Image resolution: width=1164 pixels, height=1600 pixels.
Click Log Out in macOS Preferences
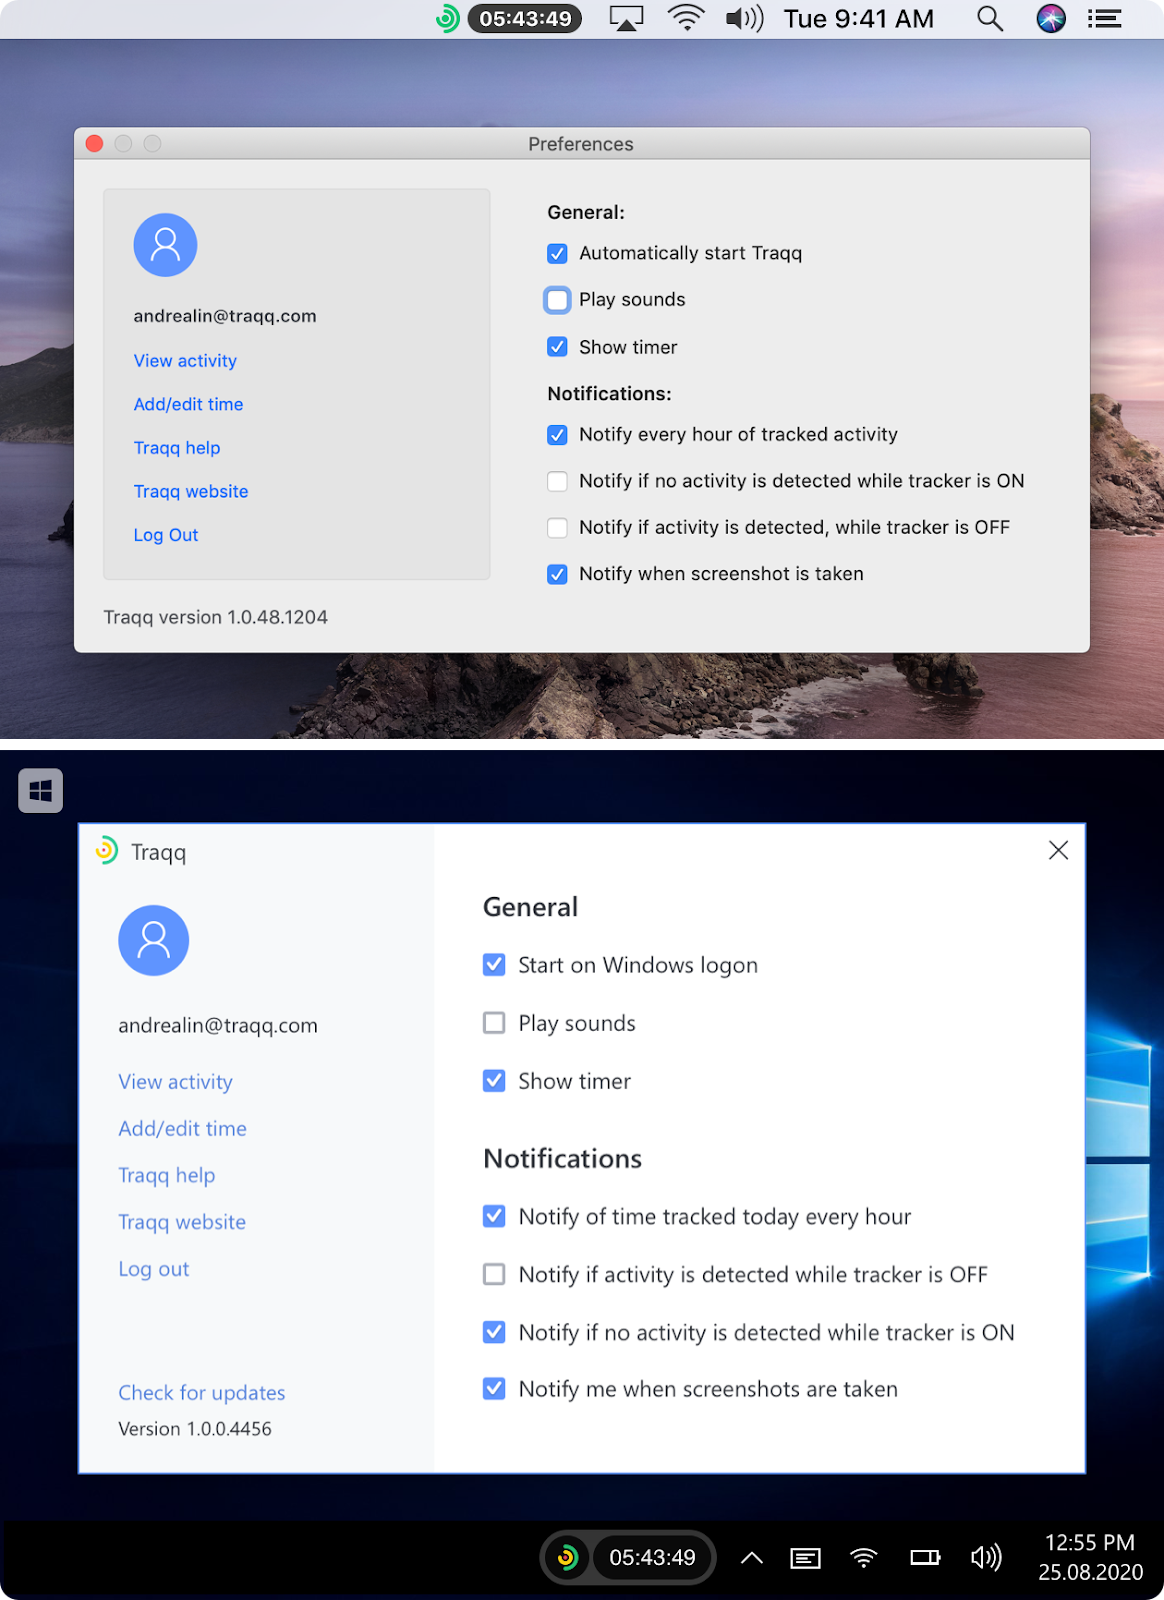166,535
